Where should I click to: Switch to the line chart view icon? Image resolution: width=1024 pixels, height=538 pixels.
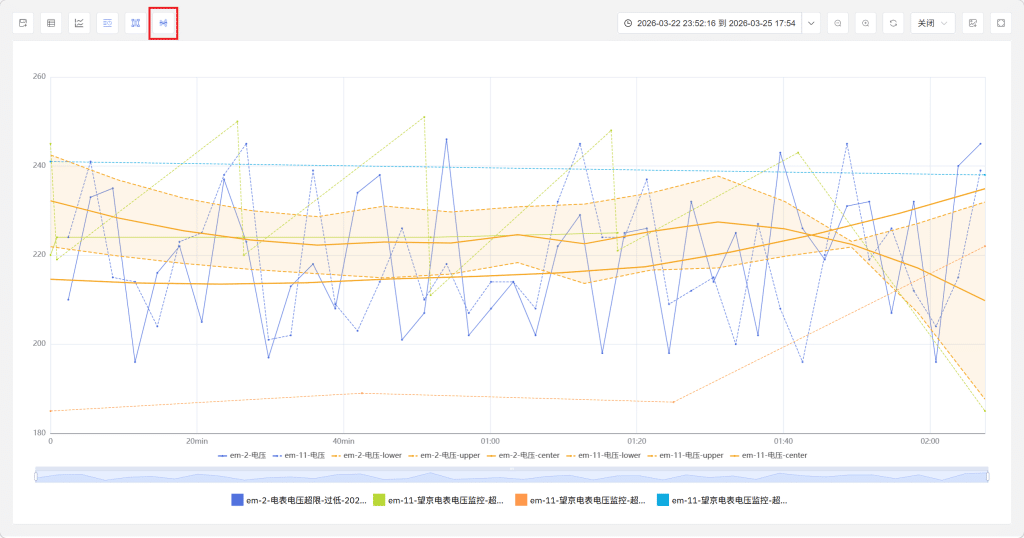coord(79,23)
